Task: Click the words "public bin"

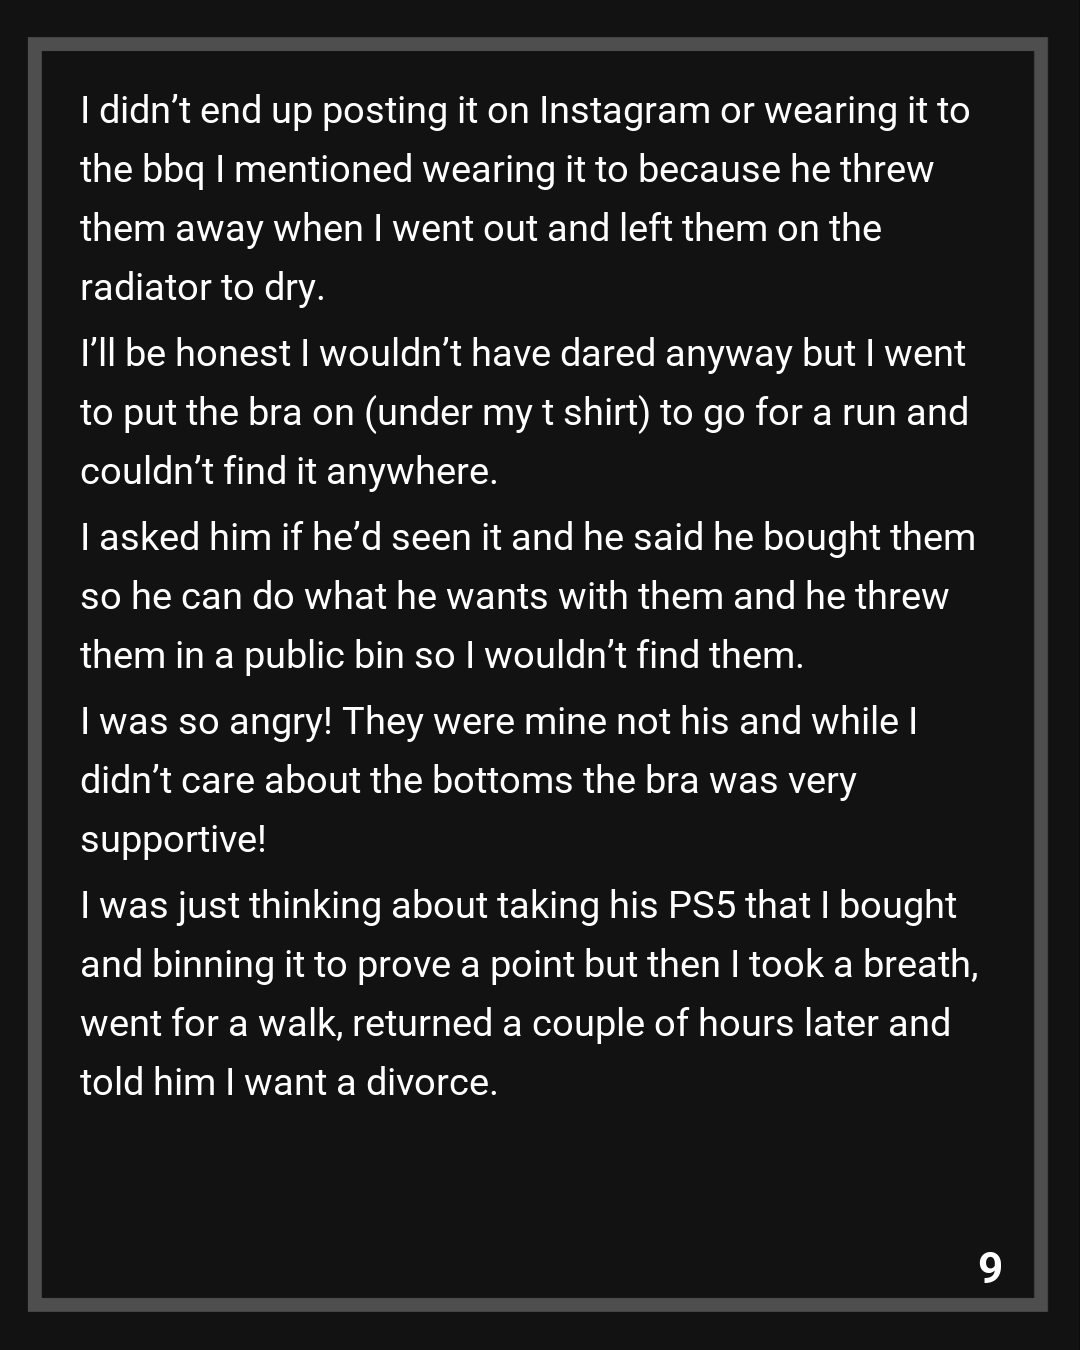Action: tap(324, 655)
